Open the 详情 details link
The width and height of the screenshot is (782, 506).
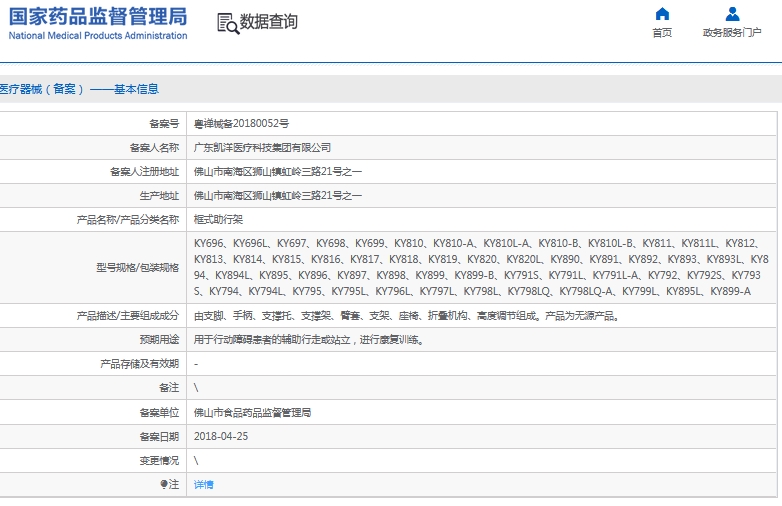(x=203, y=485)
